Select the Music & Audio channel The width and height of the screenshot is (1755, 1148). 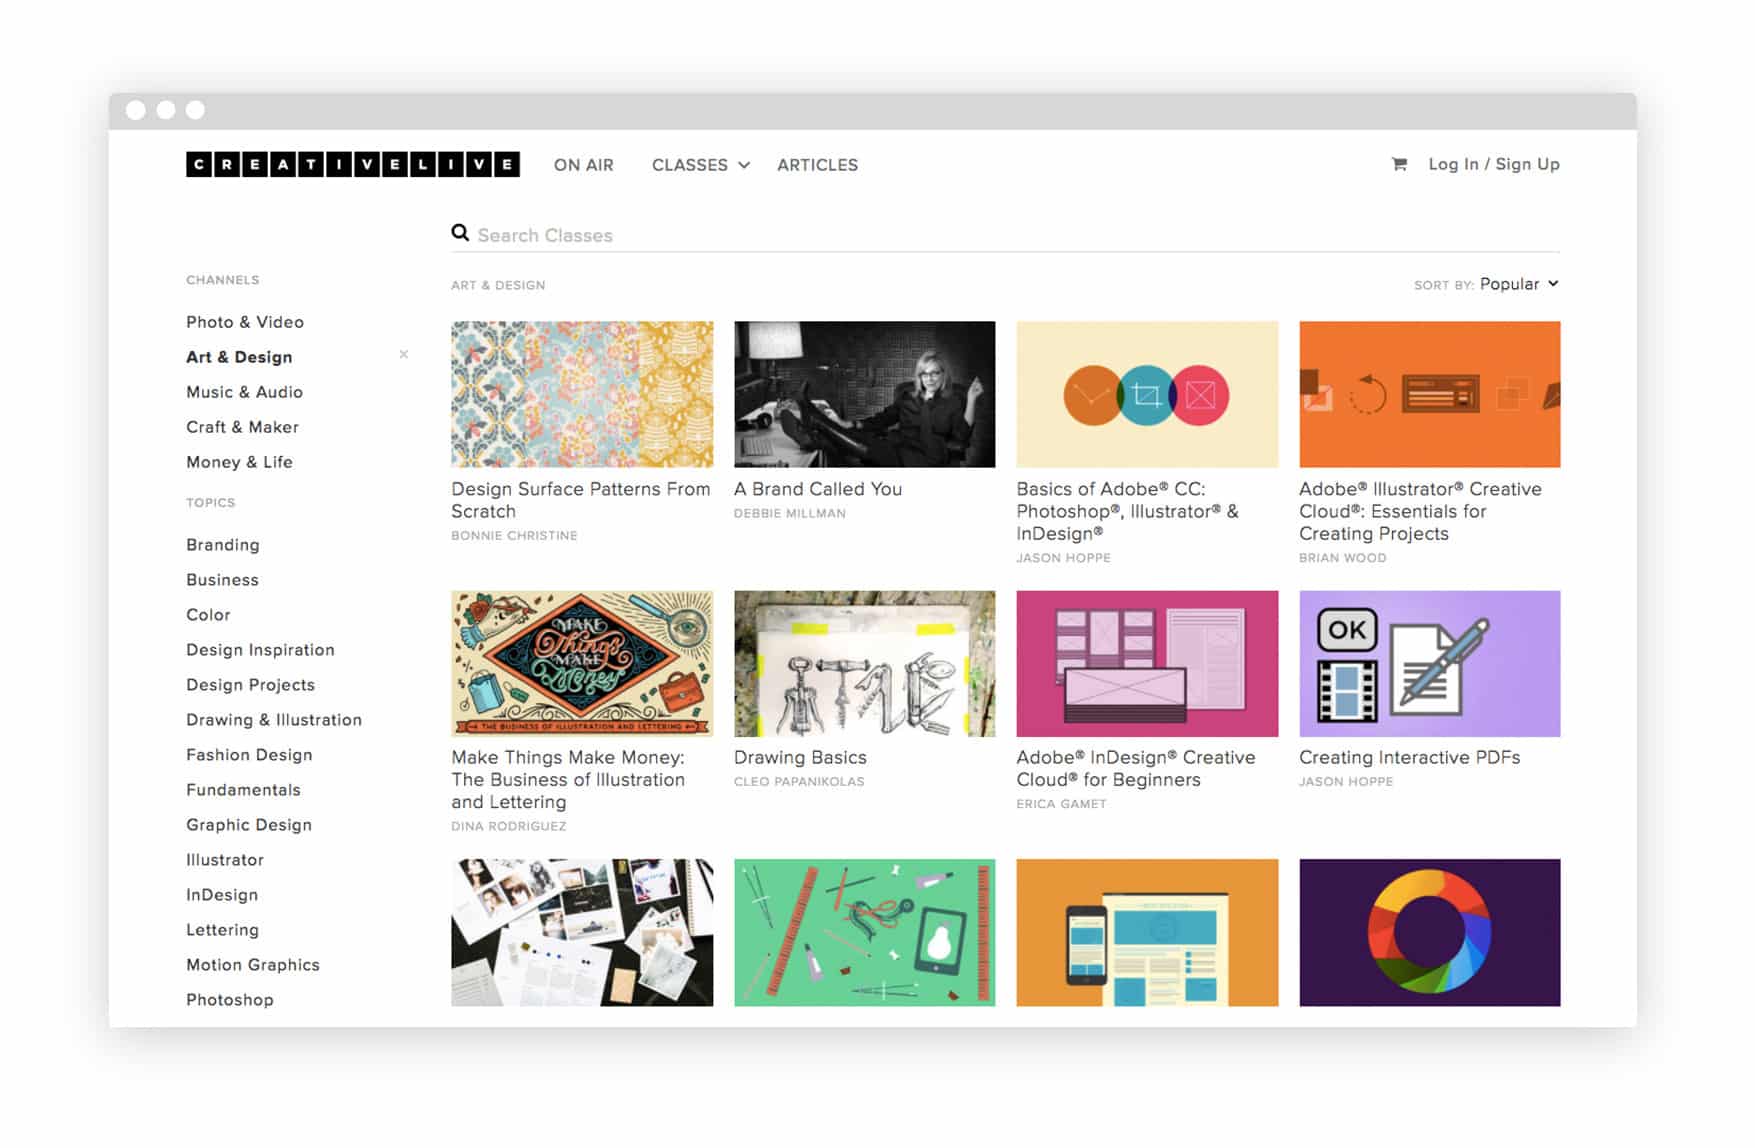click(244, 392)
